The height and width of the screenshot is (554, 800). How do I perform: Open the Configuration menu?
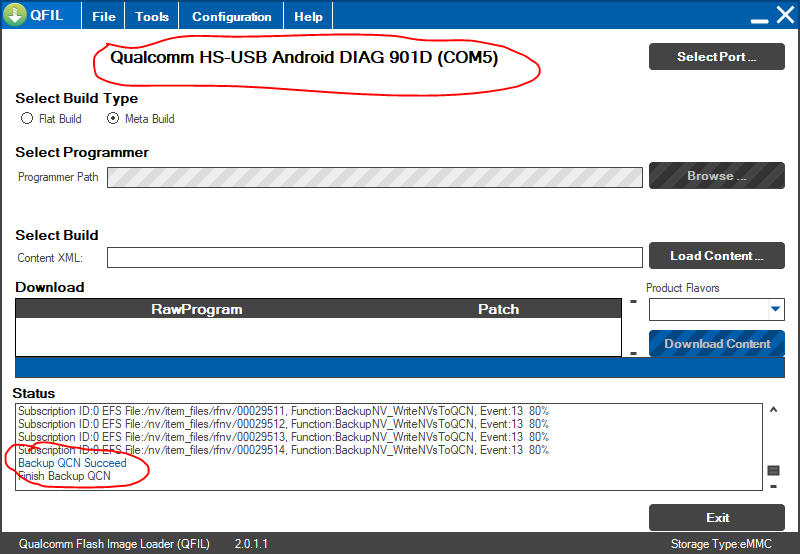[231, 16]
